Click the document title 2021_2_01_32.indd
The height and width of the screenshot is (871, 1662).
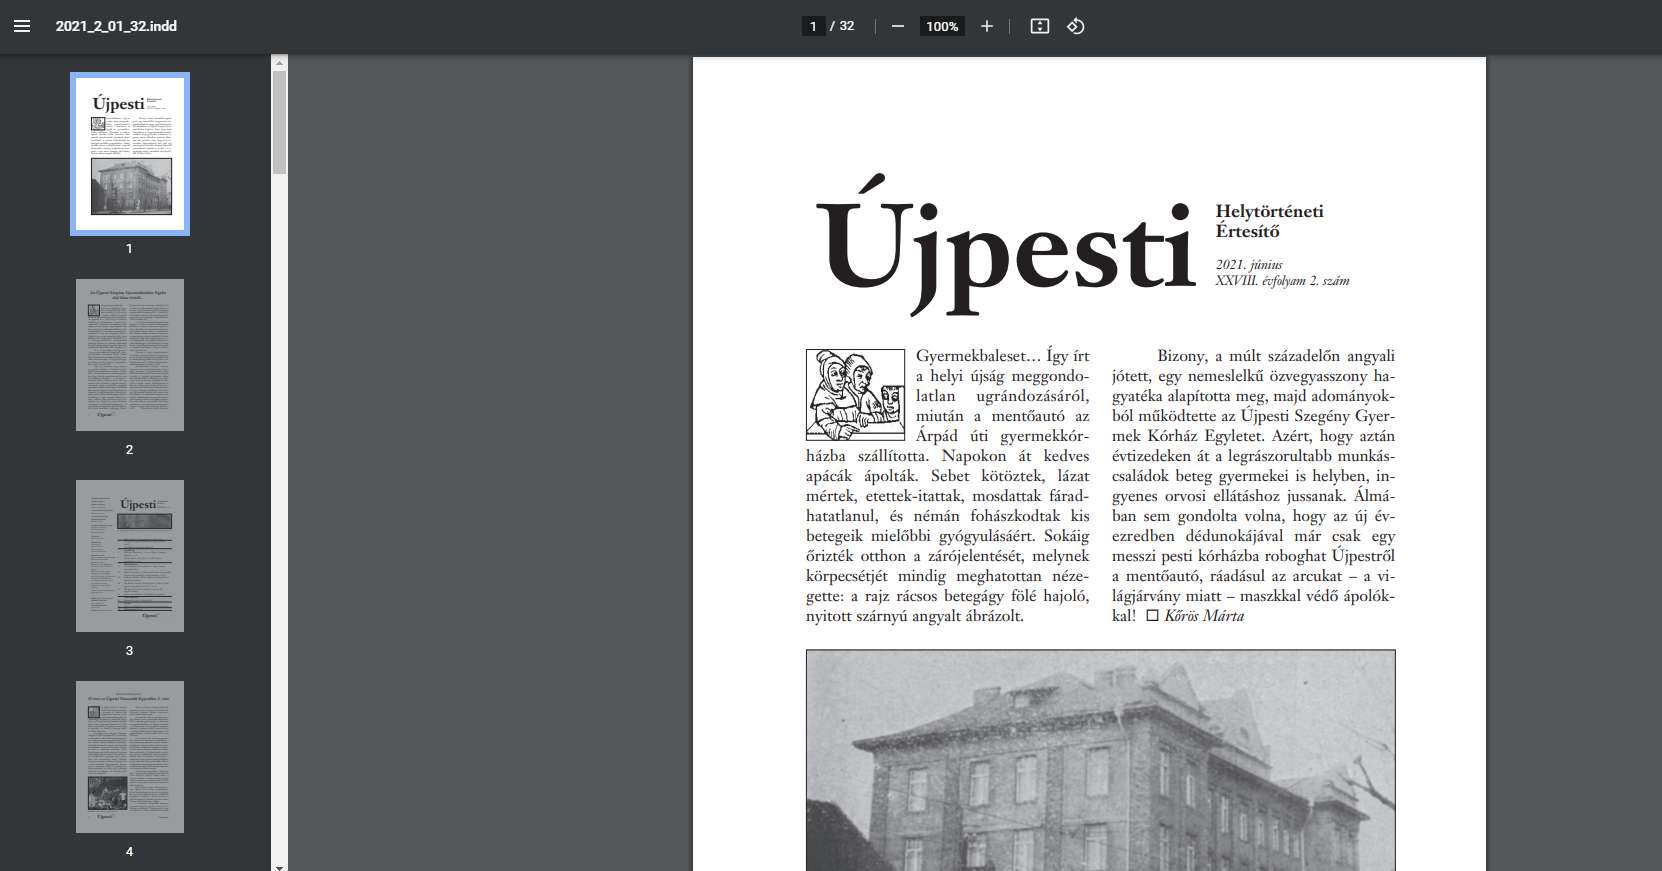(x=116, y=26)
